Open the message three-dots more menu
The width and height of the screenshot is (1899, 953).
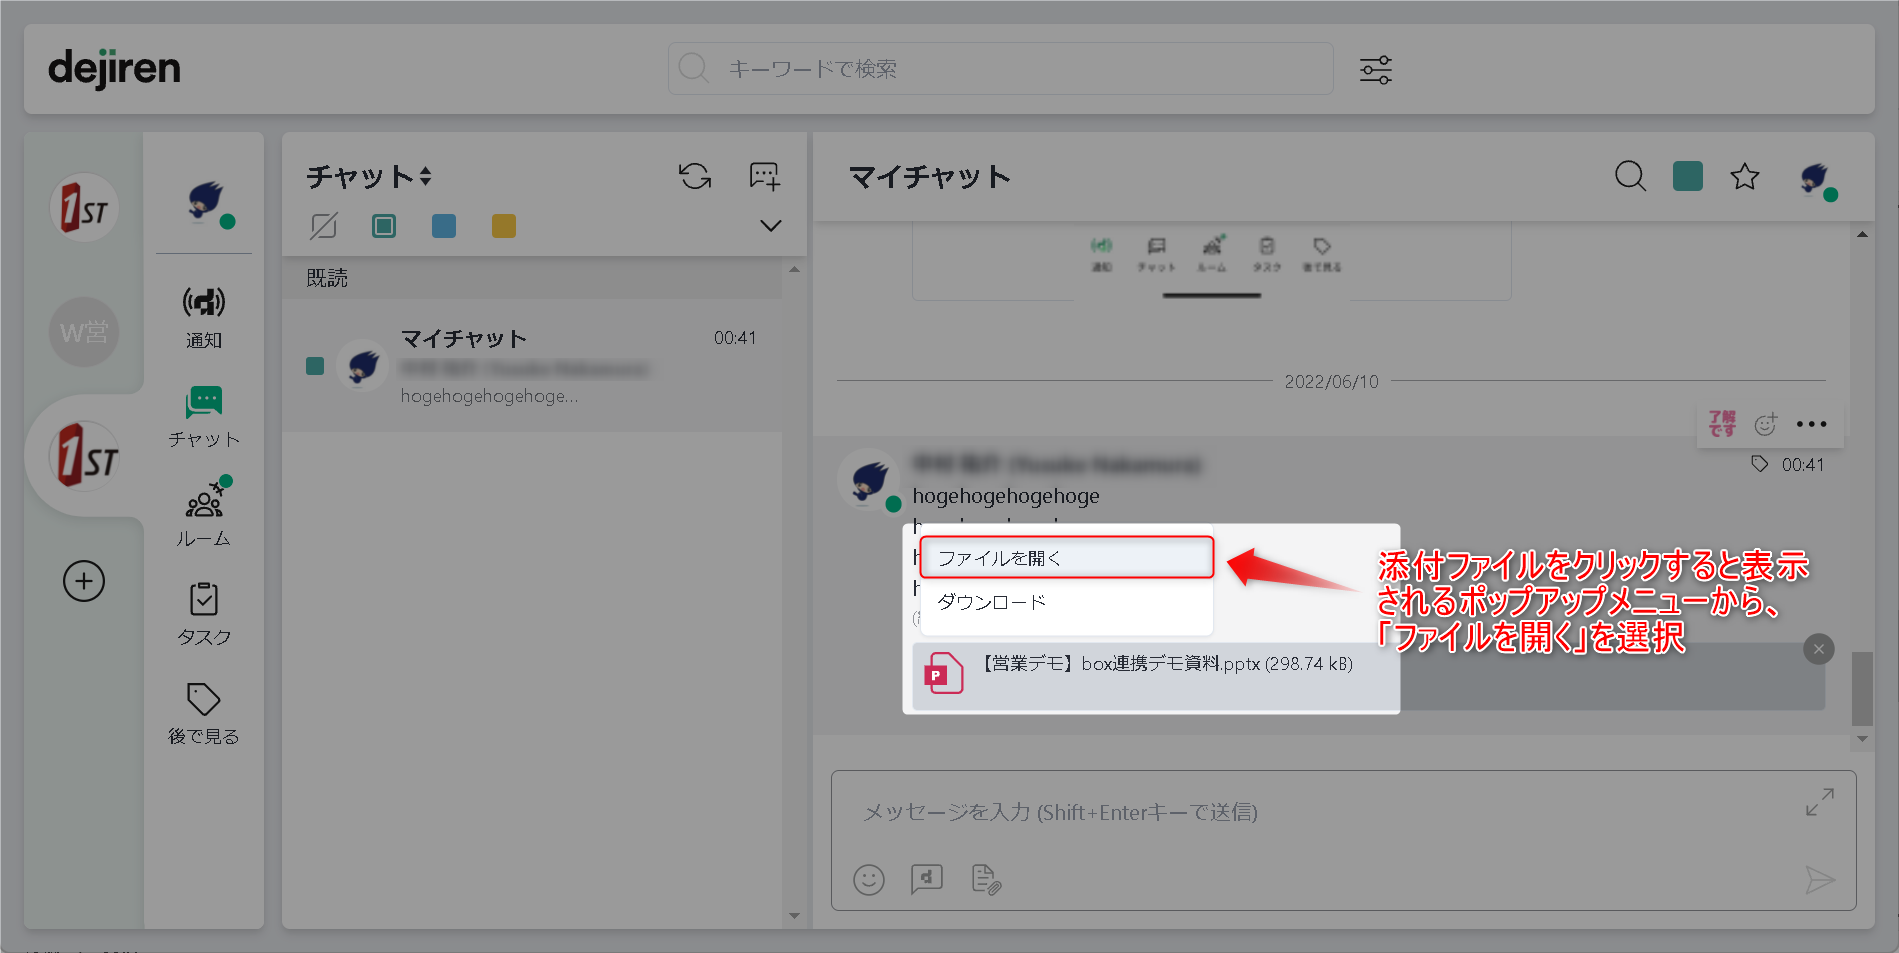1811,424
